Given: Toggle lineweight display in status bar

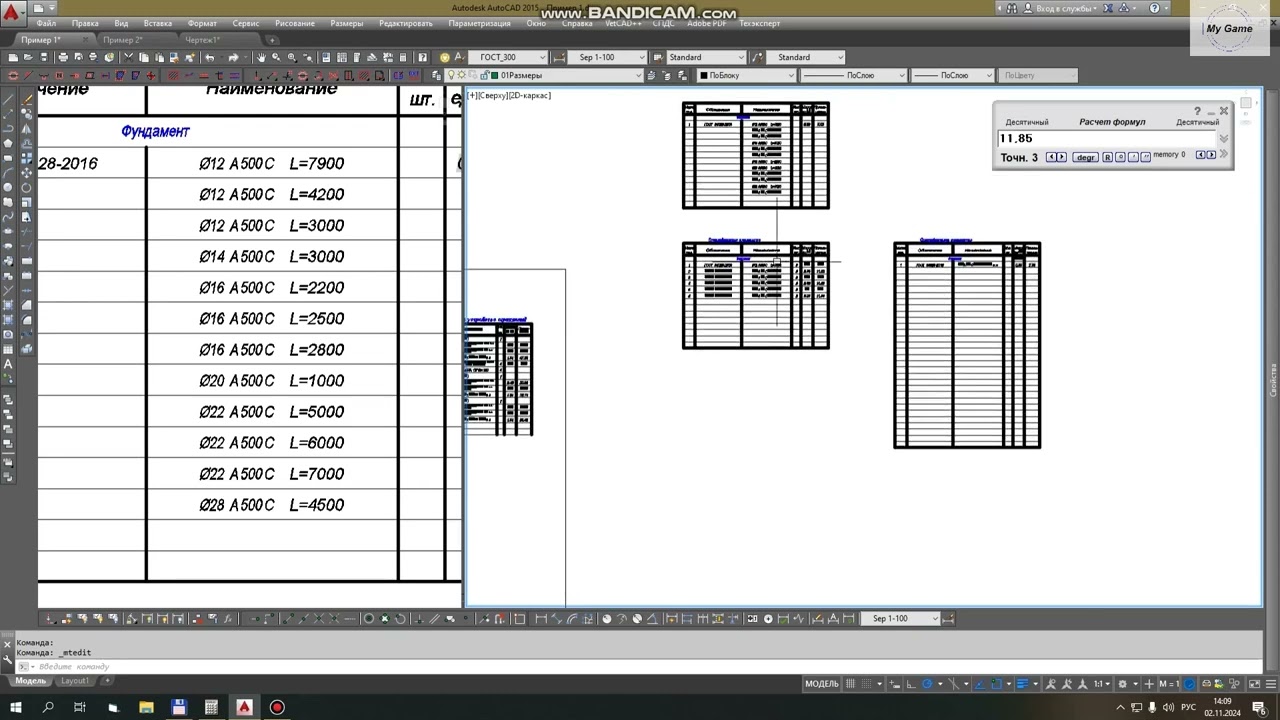Looking at the screenshot, I should [x=1022, y=684].
